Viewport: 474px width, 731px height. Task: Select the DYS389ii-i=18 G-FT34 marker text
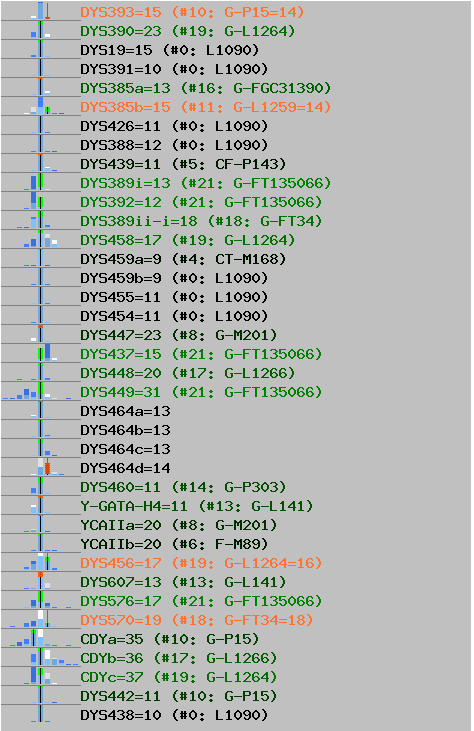click(201, 221)
